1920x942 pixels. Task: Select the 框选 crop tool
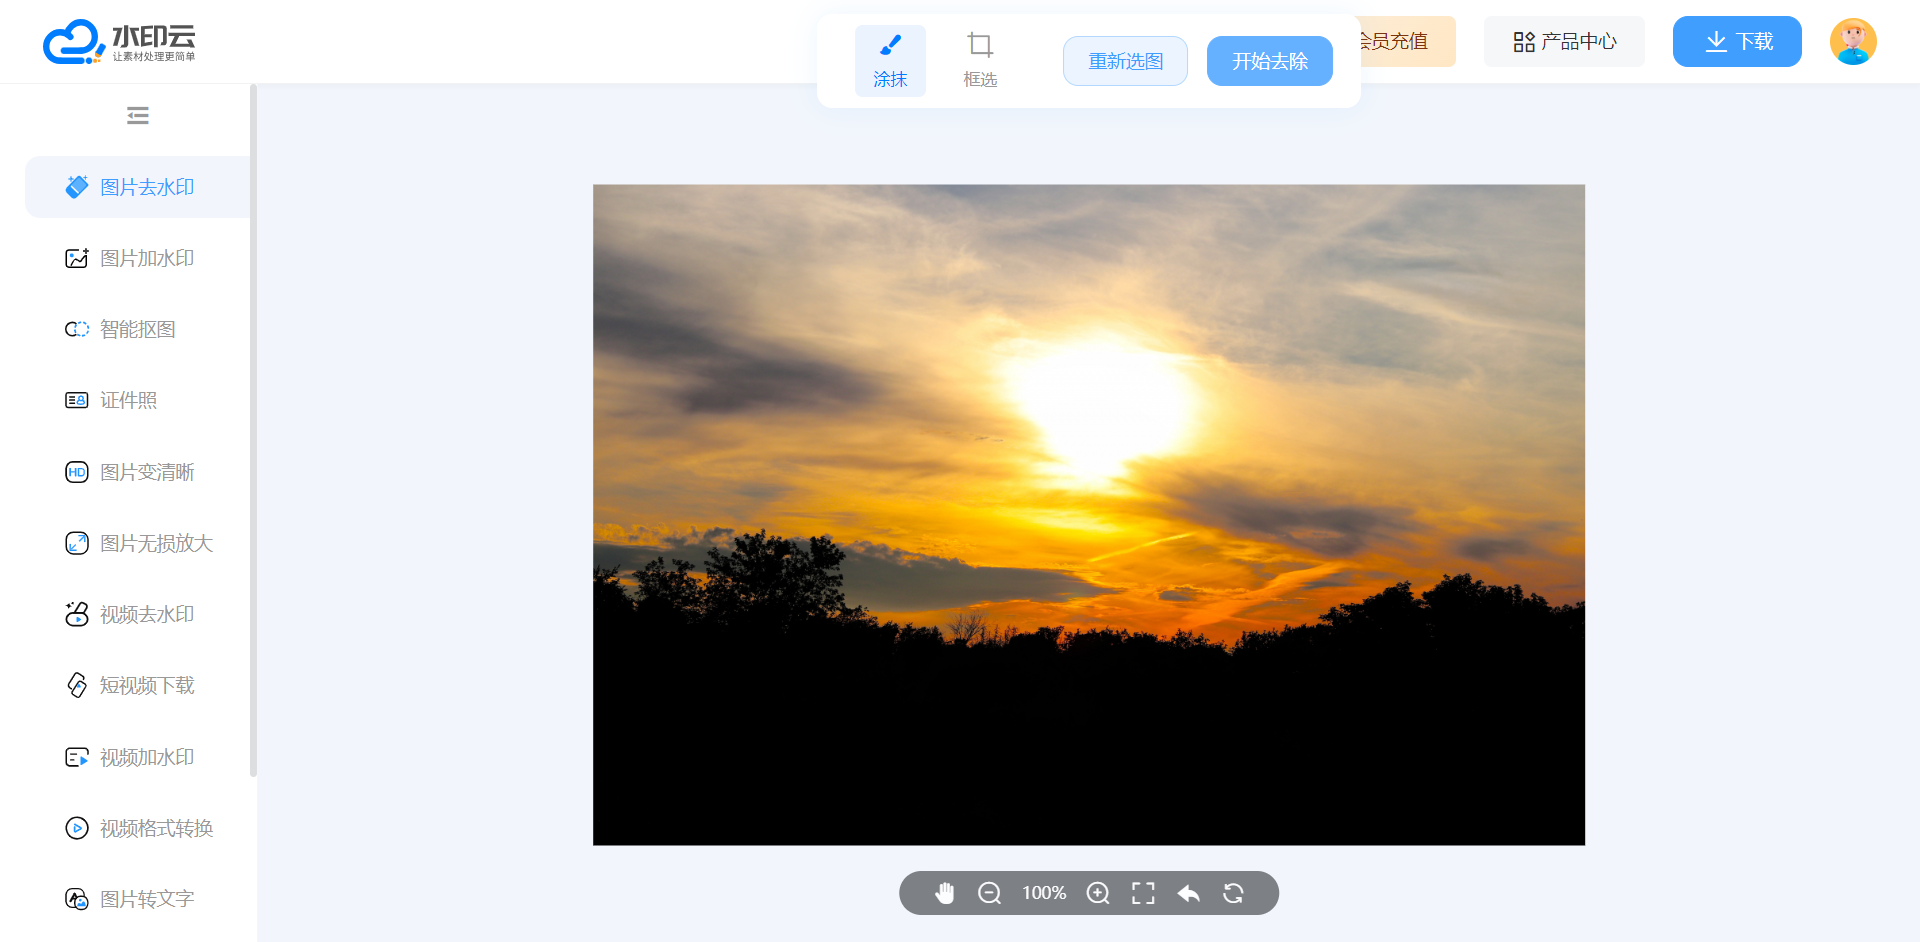pos(980,61)
